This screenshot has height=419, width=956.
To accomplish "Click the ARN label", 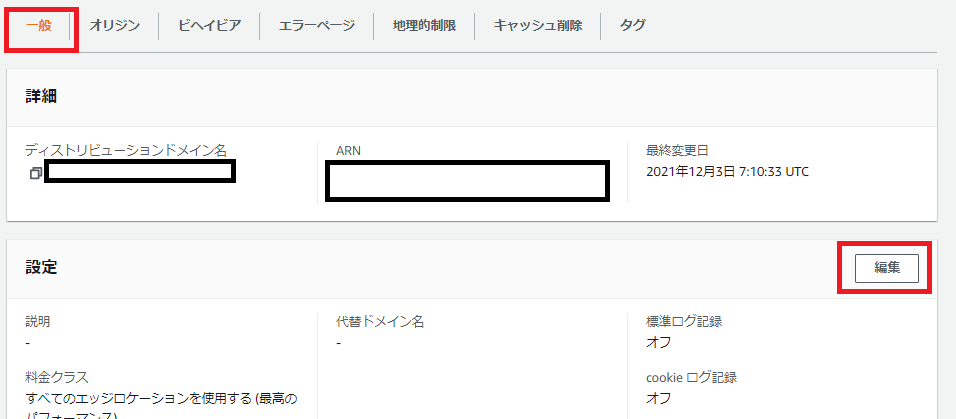I will (x=349, y=151).
